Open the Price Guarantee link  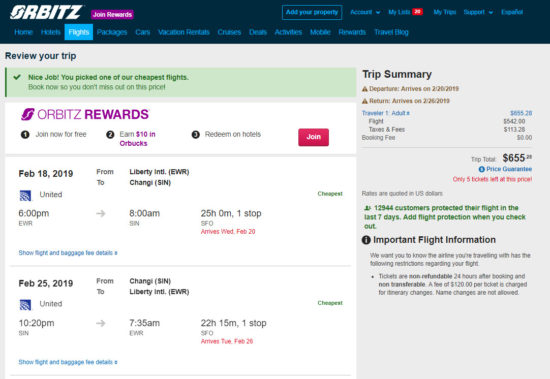(x=509, y=169)
